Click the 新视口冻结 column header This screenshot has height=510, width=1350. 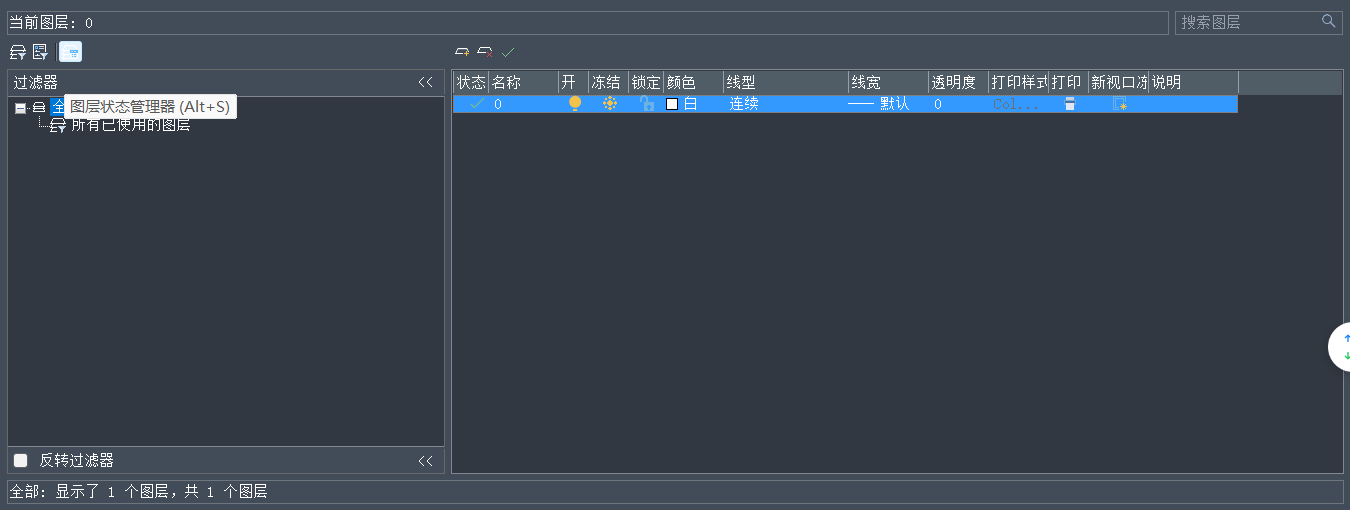(1119, 82)
